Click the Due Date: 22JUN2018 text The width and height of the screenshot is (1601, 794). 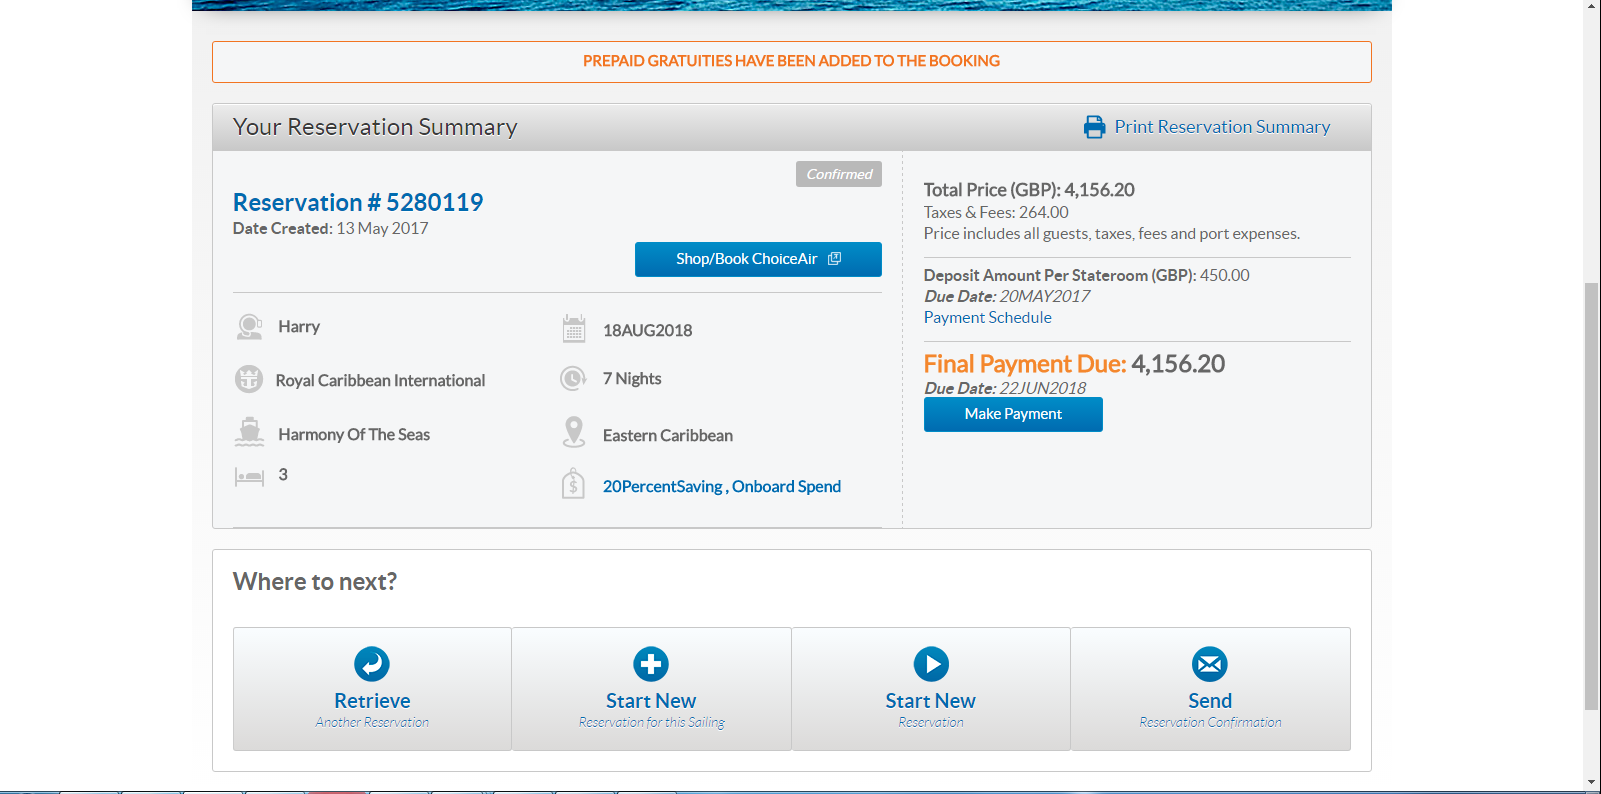click(1005, 388)
